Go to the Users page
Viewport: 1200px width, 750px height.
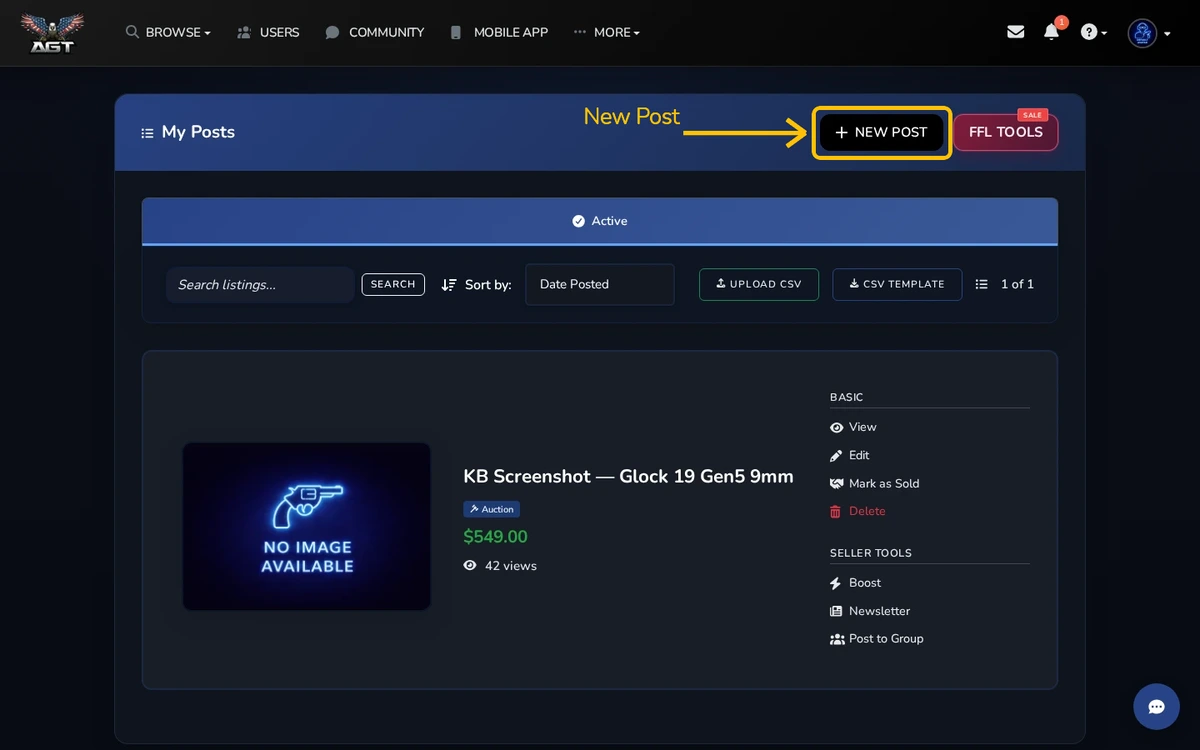268,32
